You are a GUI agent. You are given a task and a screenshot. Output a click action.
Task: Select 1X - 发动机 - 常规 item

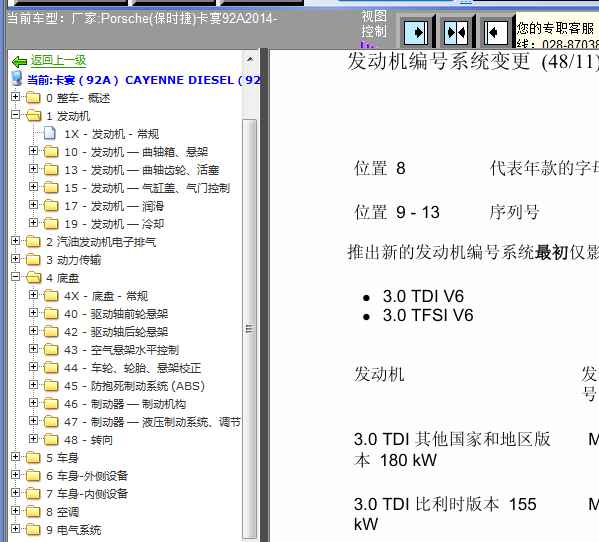tap(112, 134)
